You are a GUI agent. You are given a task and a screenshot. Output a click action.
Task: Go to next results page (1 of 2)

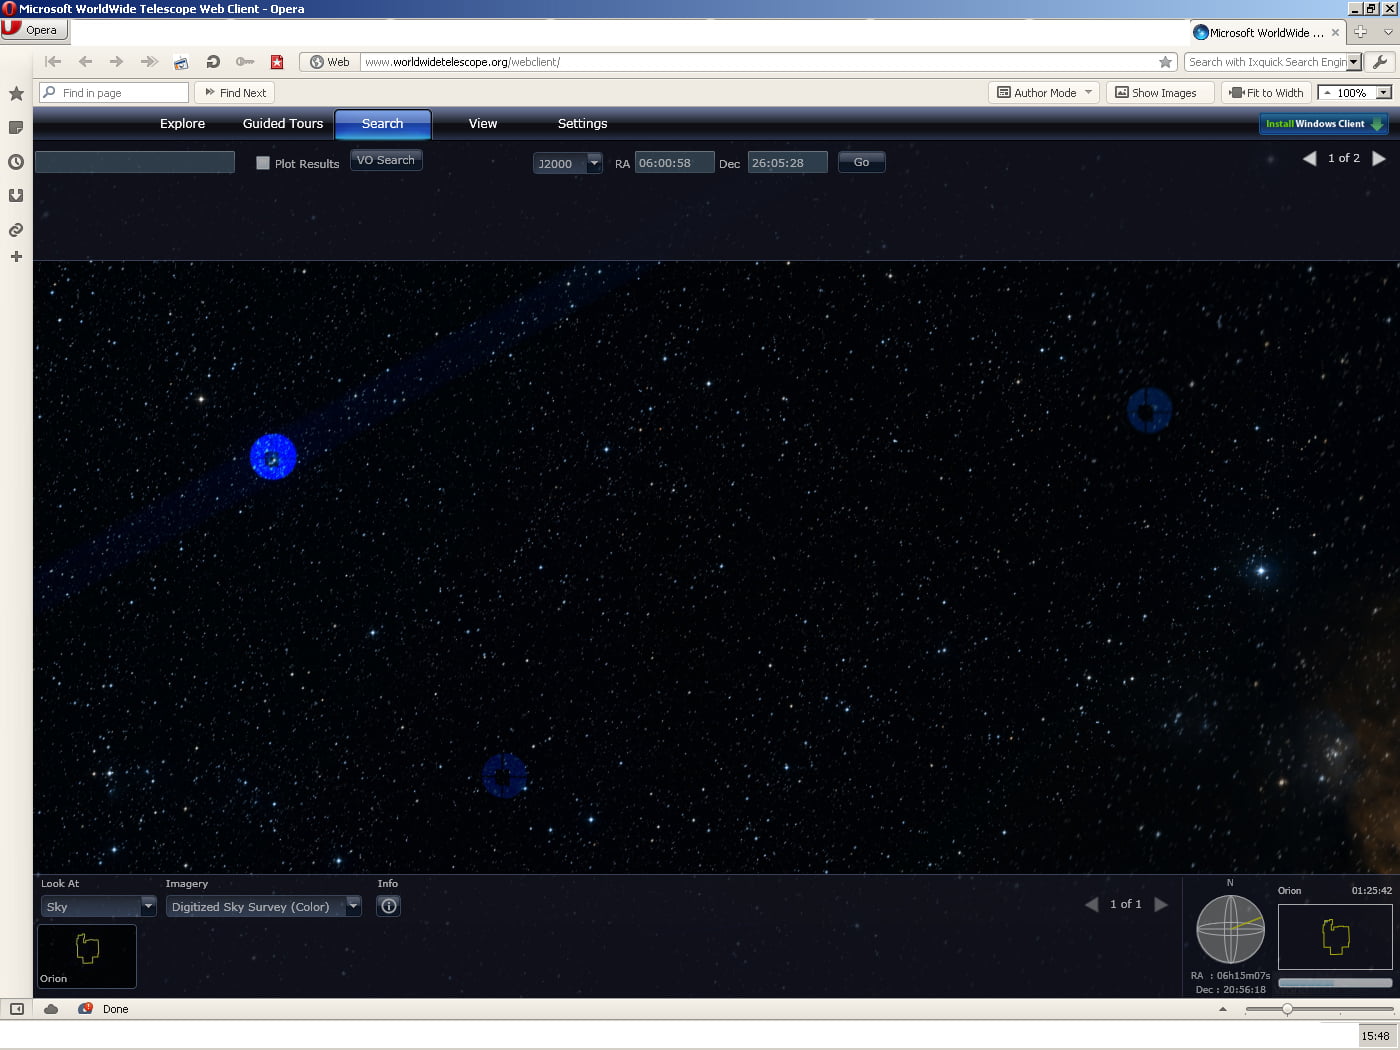click(x=1380, y=158)
